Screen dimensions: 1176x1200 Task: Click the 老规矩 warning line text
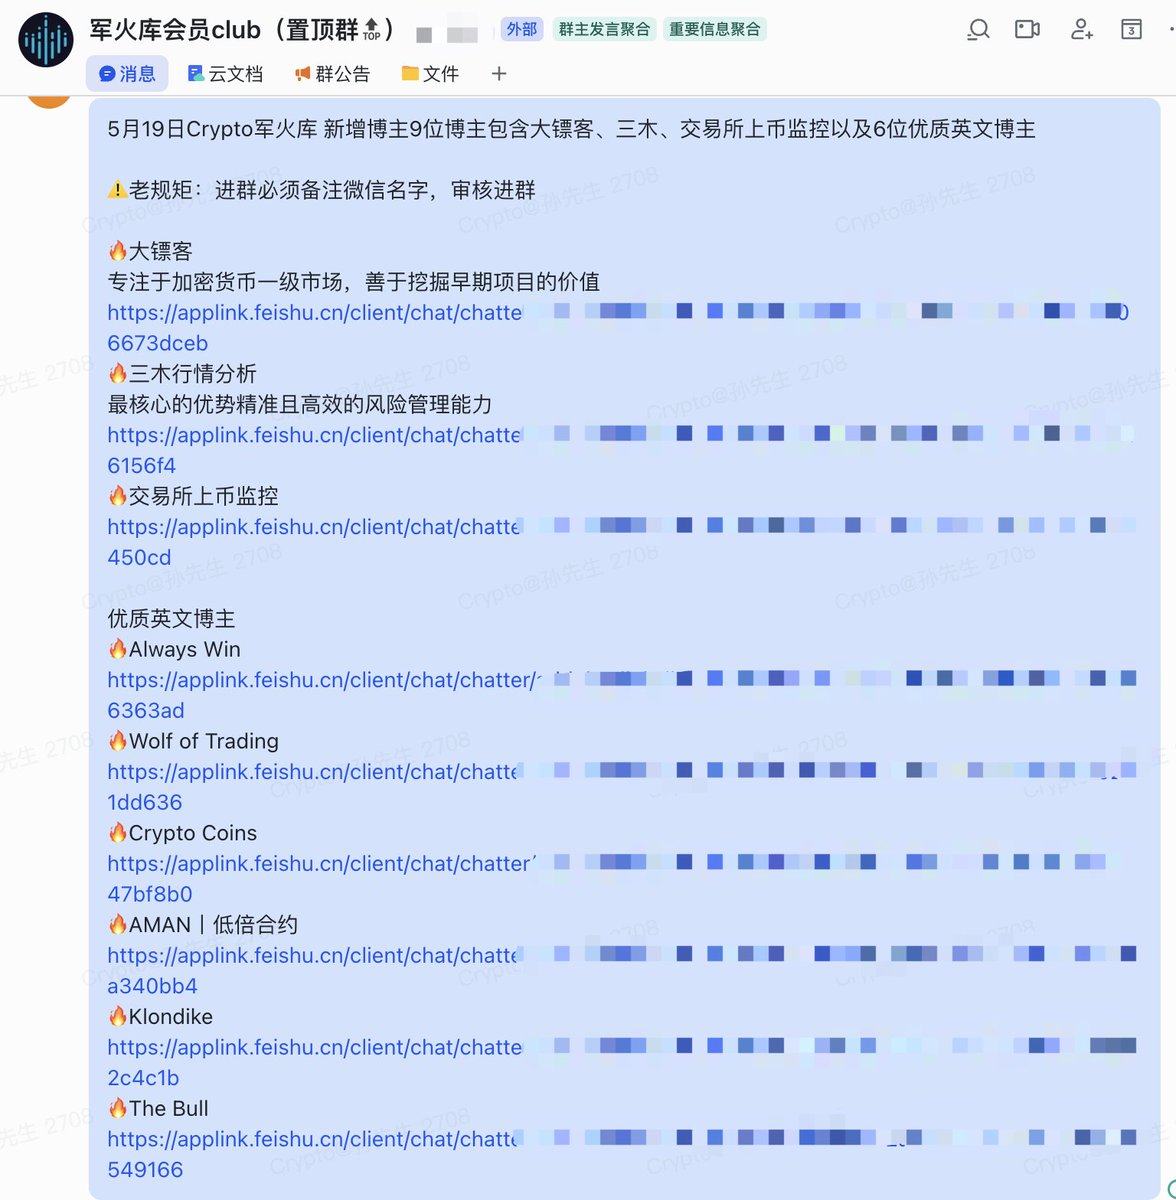(321, 190)
